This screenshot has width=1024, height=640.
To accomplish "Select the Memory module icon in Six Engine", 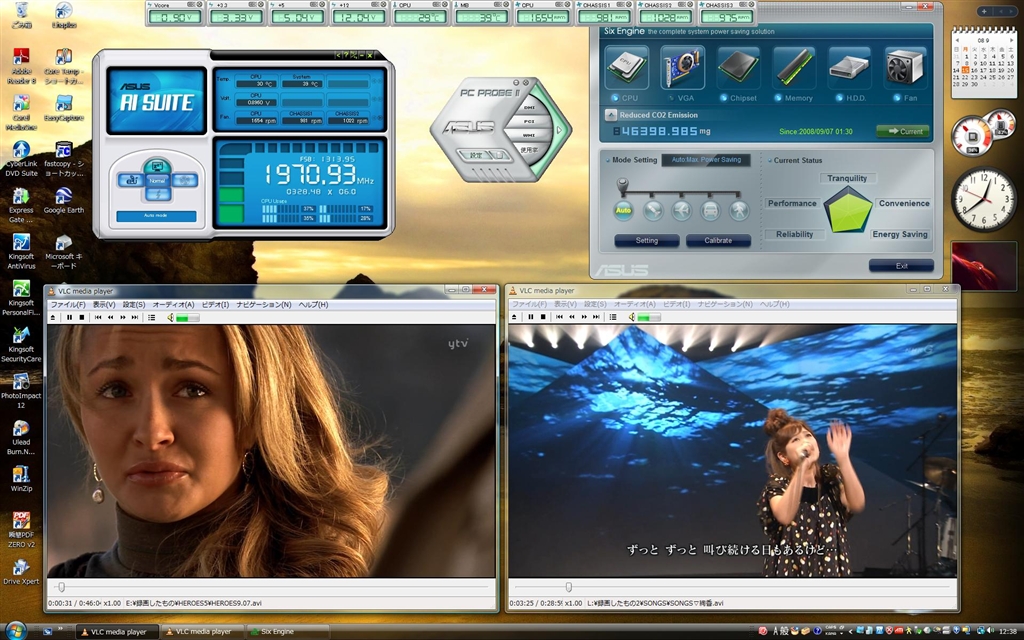I will 794,67.
